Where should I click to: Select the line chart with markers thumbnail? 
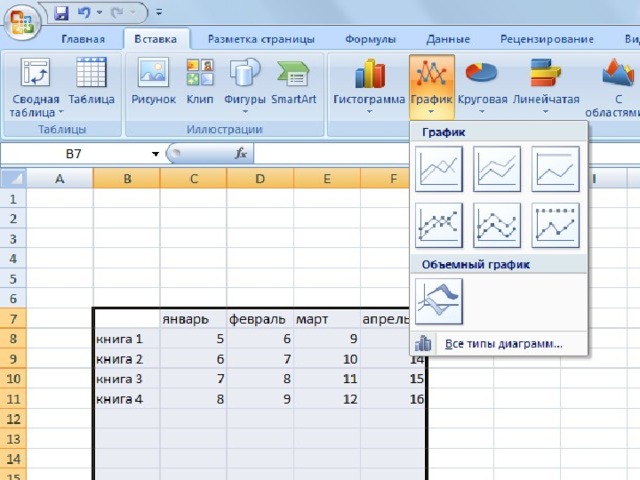point(438,226)
